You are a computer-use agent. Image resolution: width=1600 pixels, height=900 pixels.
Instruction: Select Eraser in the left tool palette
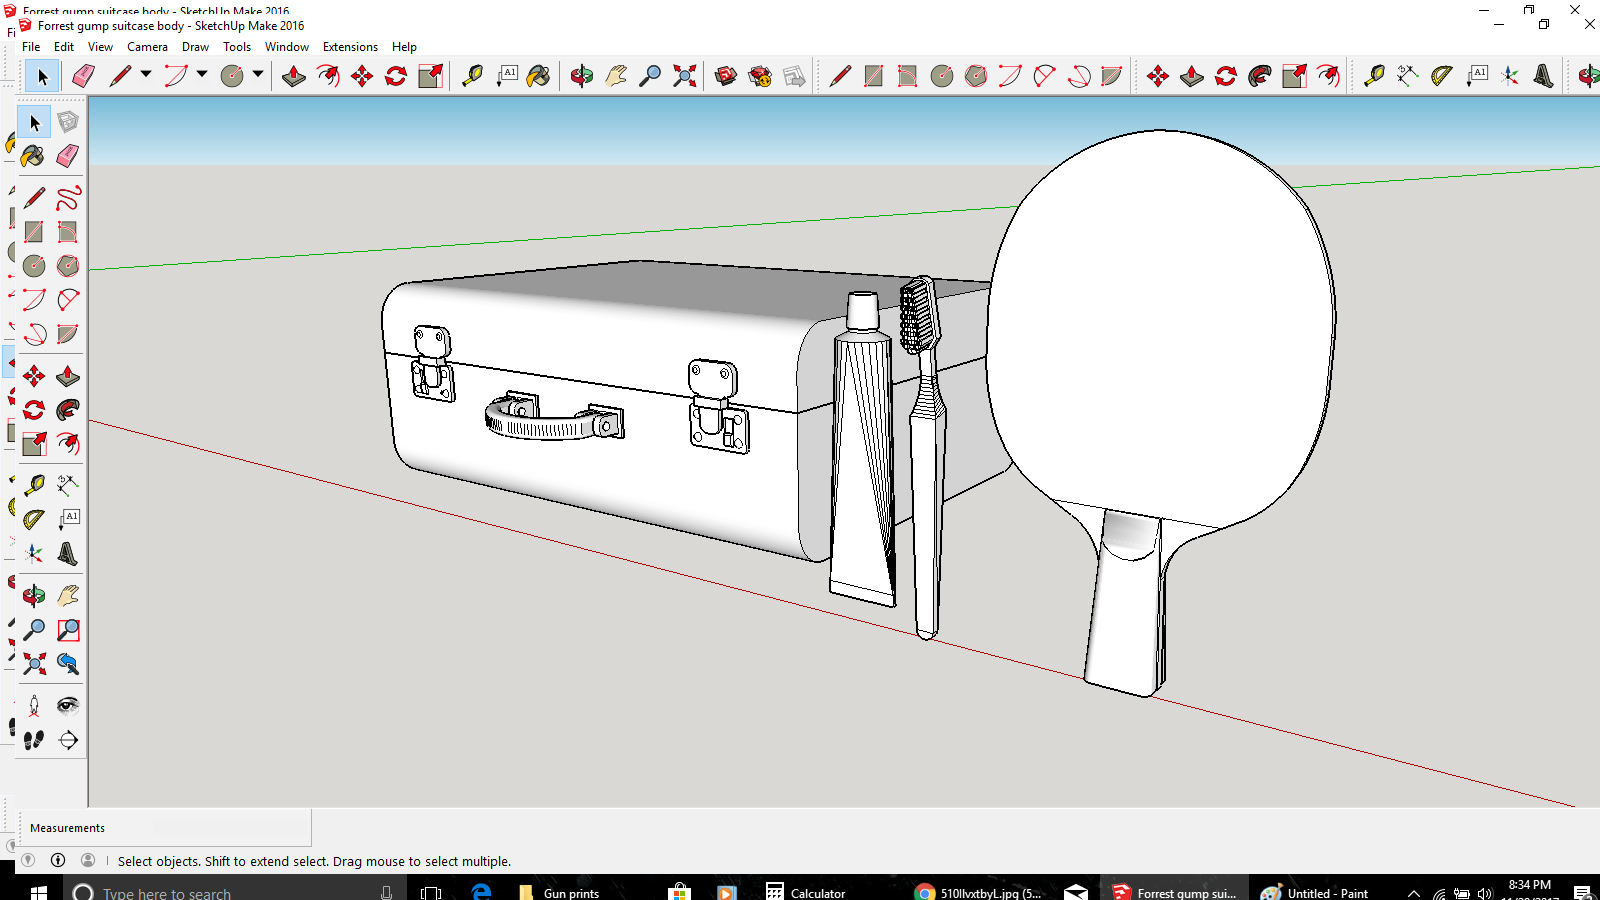(68, 156)
